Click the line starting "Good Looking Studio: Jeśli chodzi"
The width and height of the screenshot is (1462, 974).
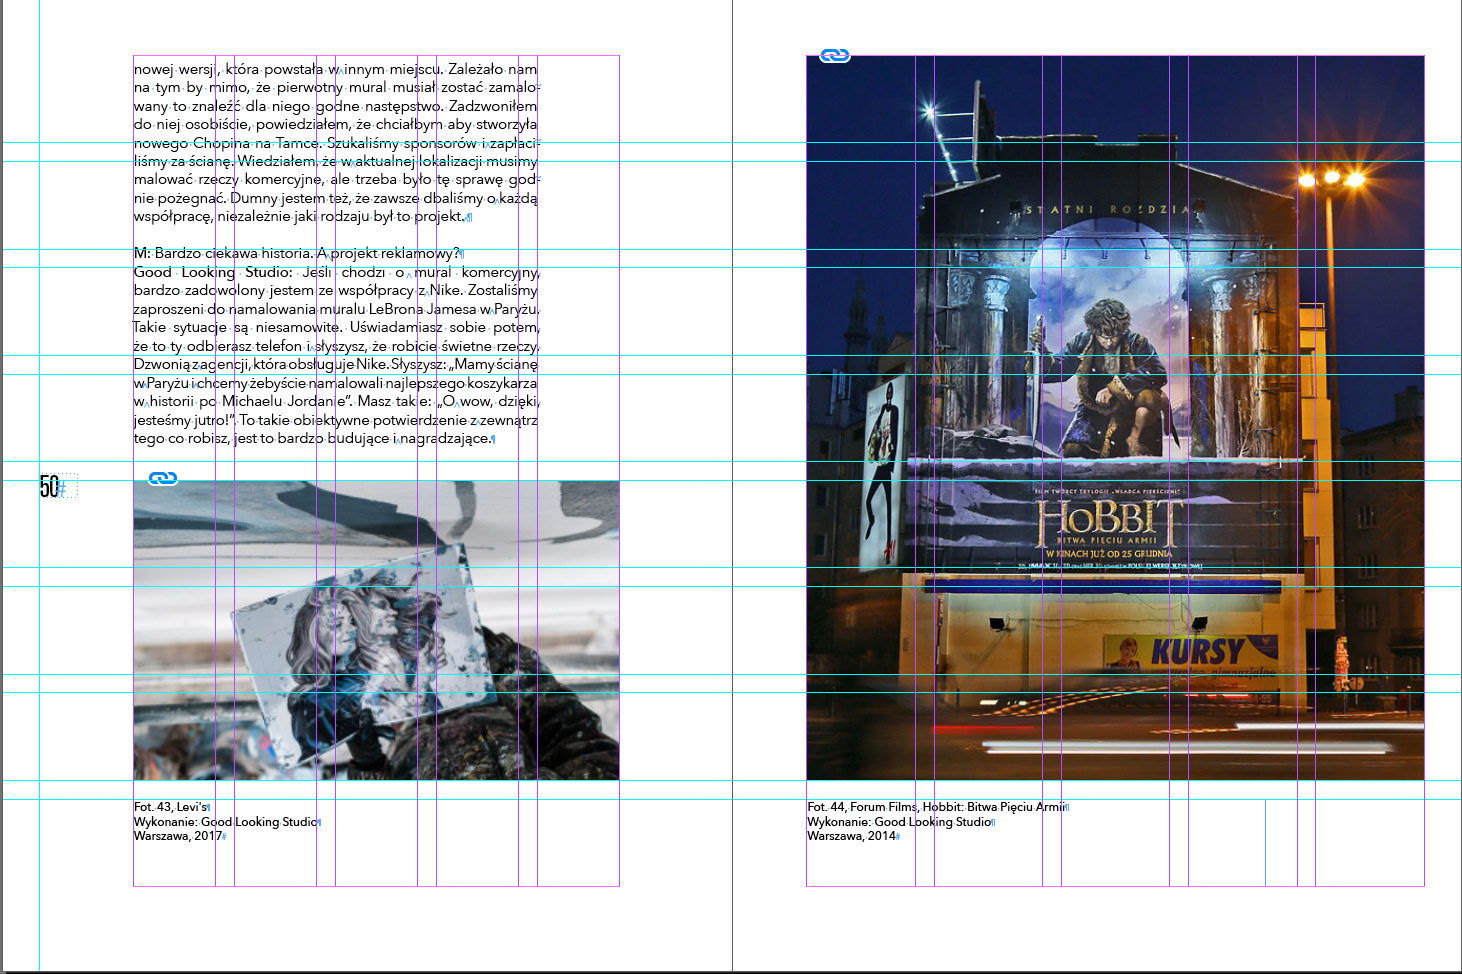click(337, 272)
